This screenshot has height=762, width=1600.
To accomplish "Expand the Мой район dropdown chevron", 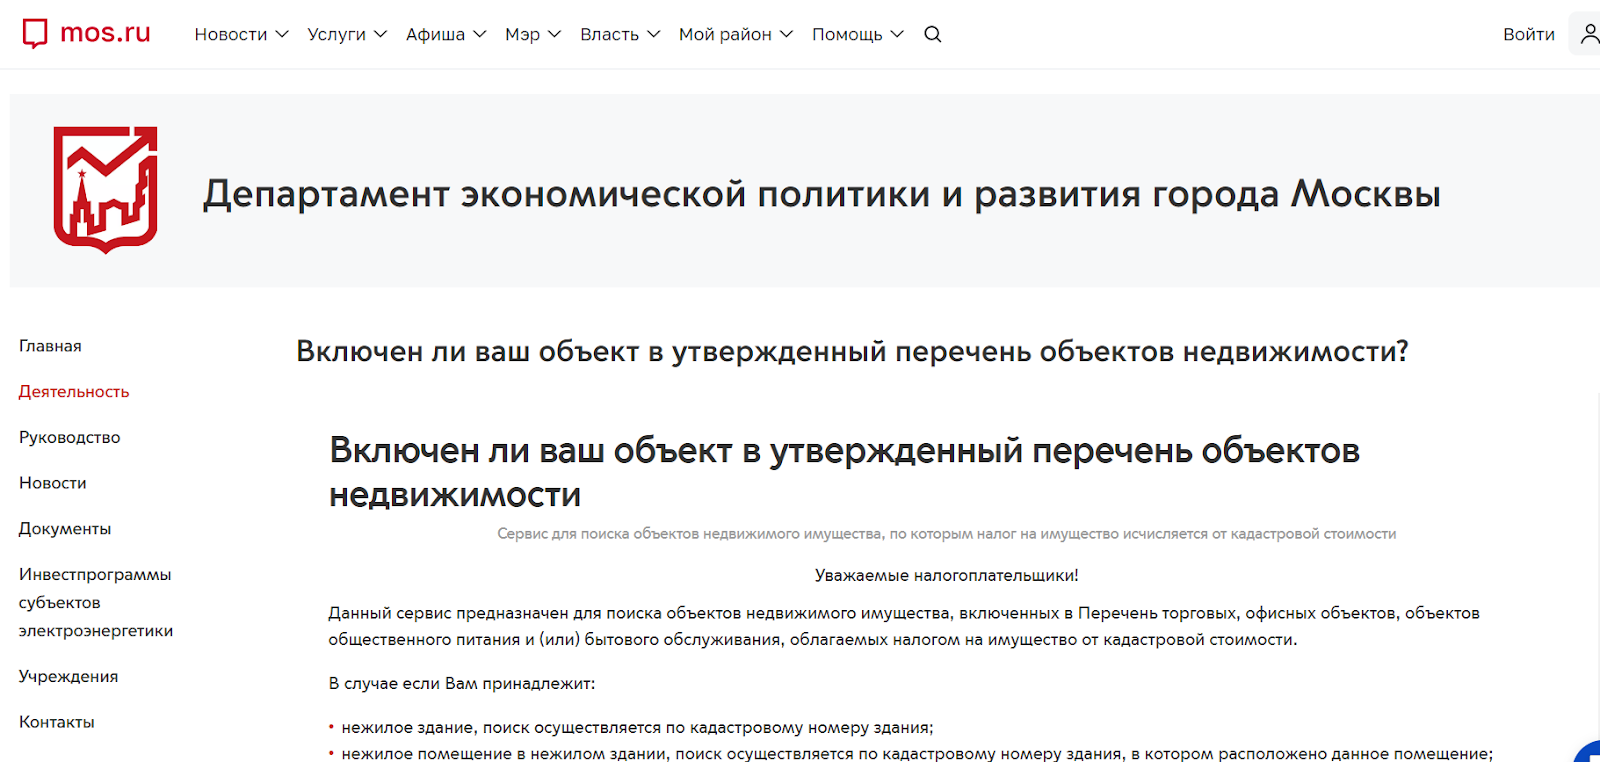I will tap(787, 34).
